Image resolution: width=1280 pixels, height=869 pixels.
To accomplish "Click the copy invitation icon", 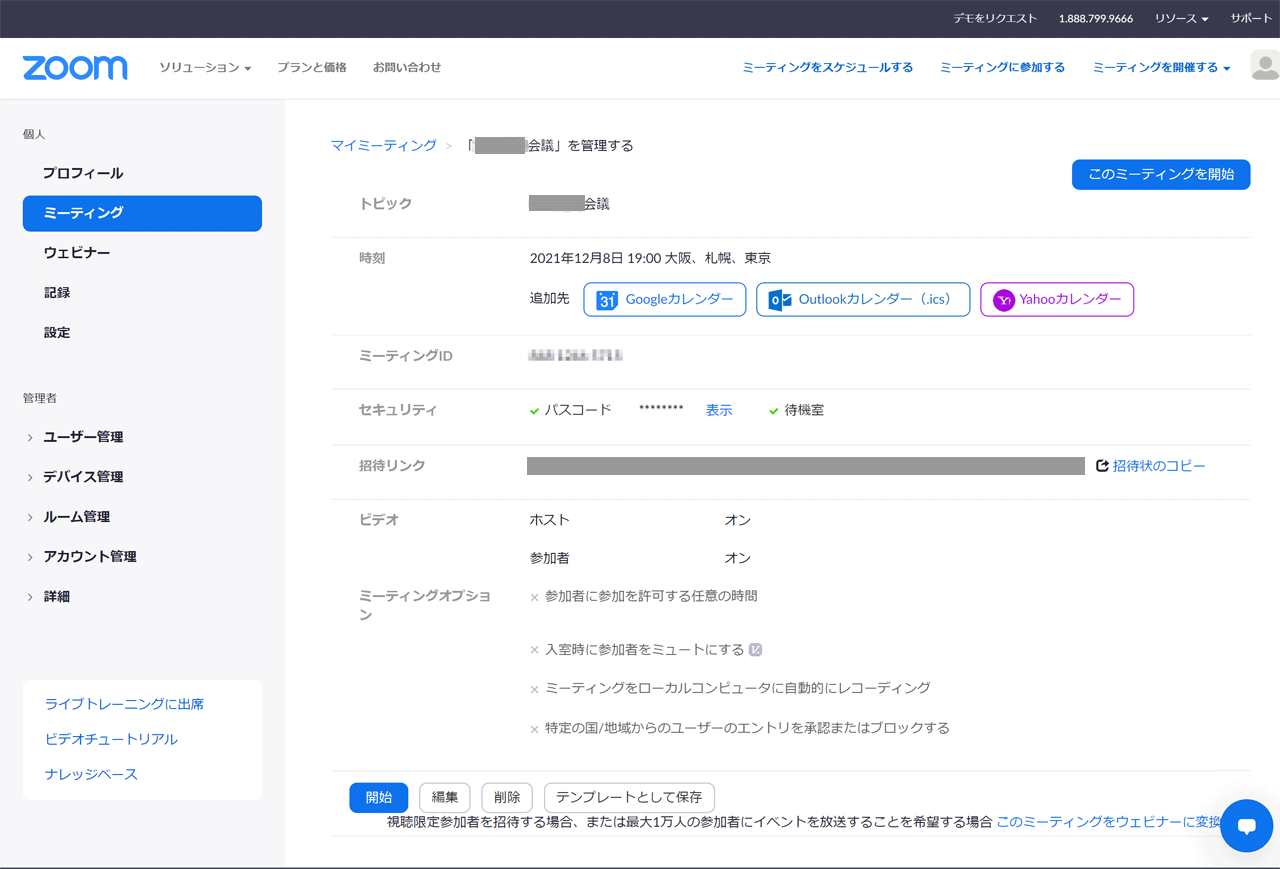I will [x=1102, y=466].
